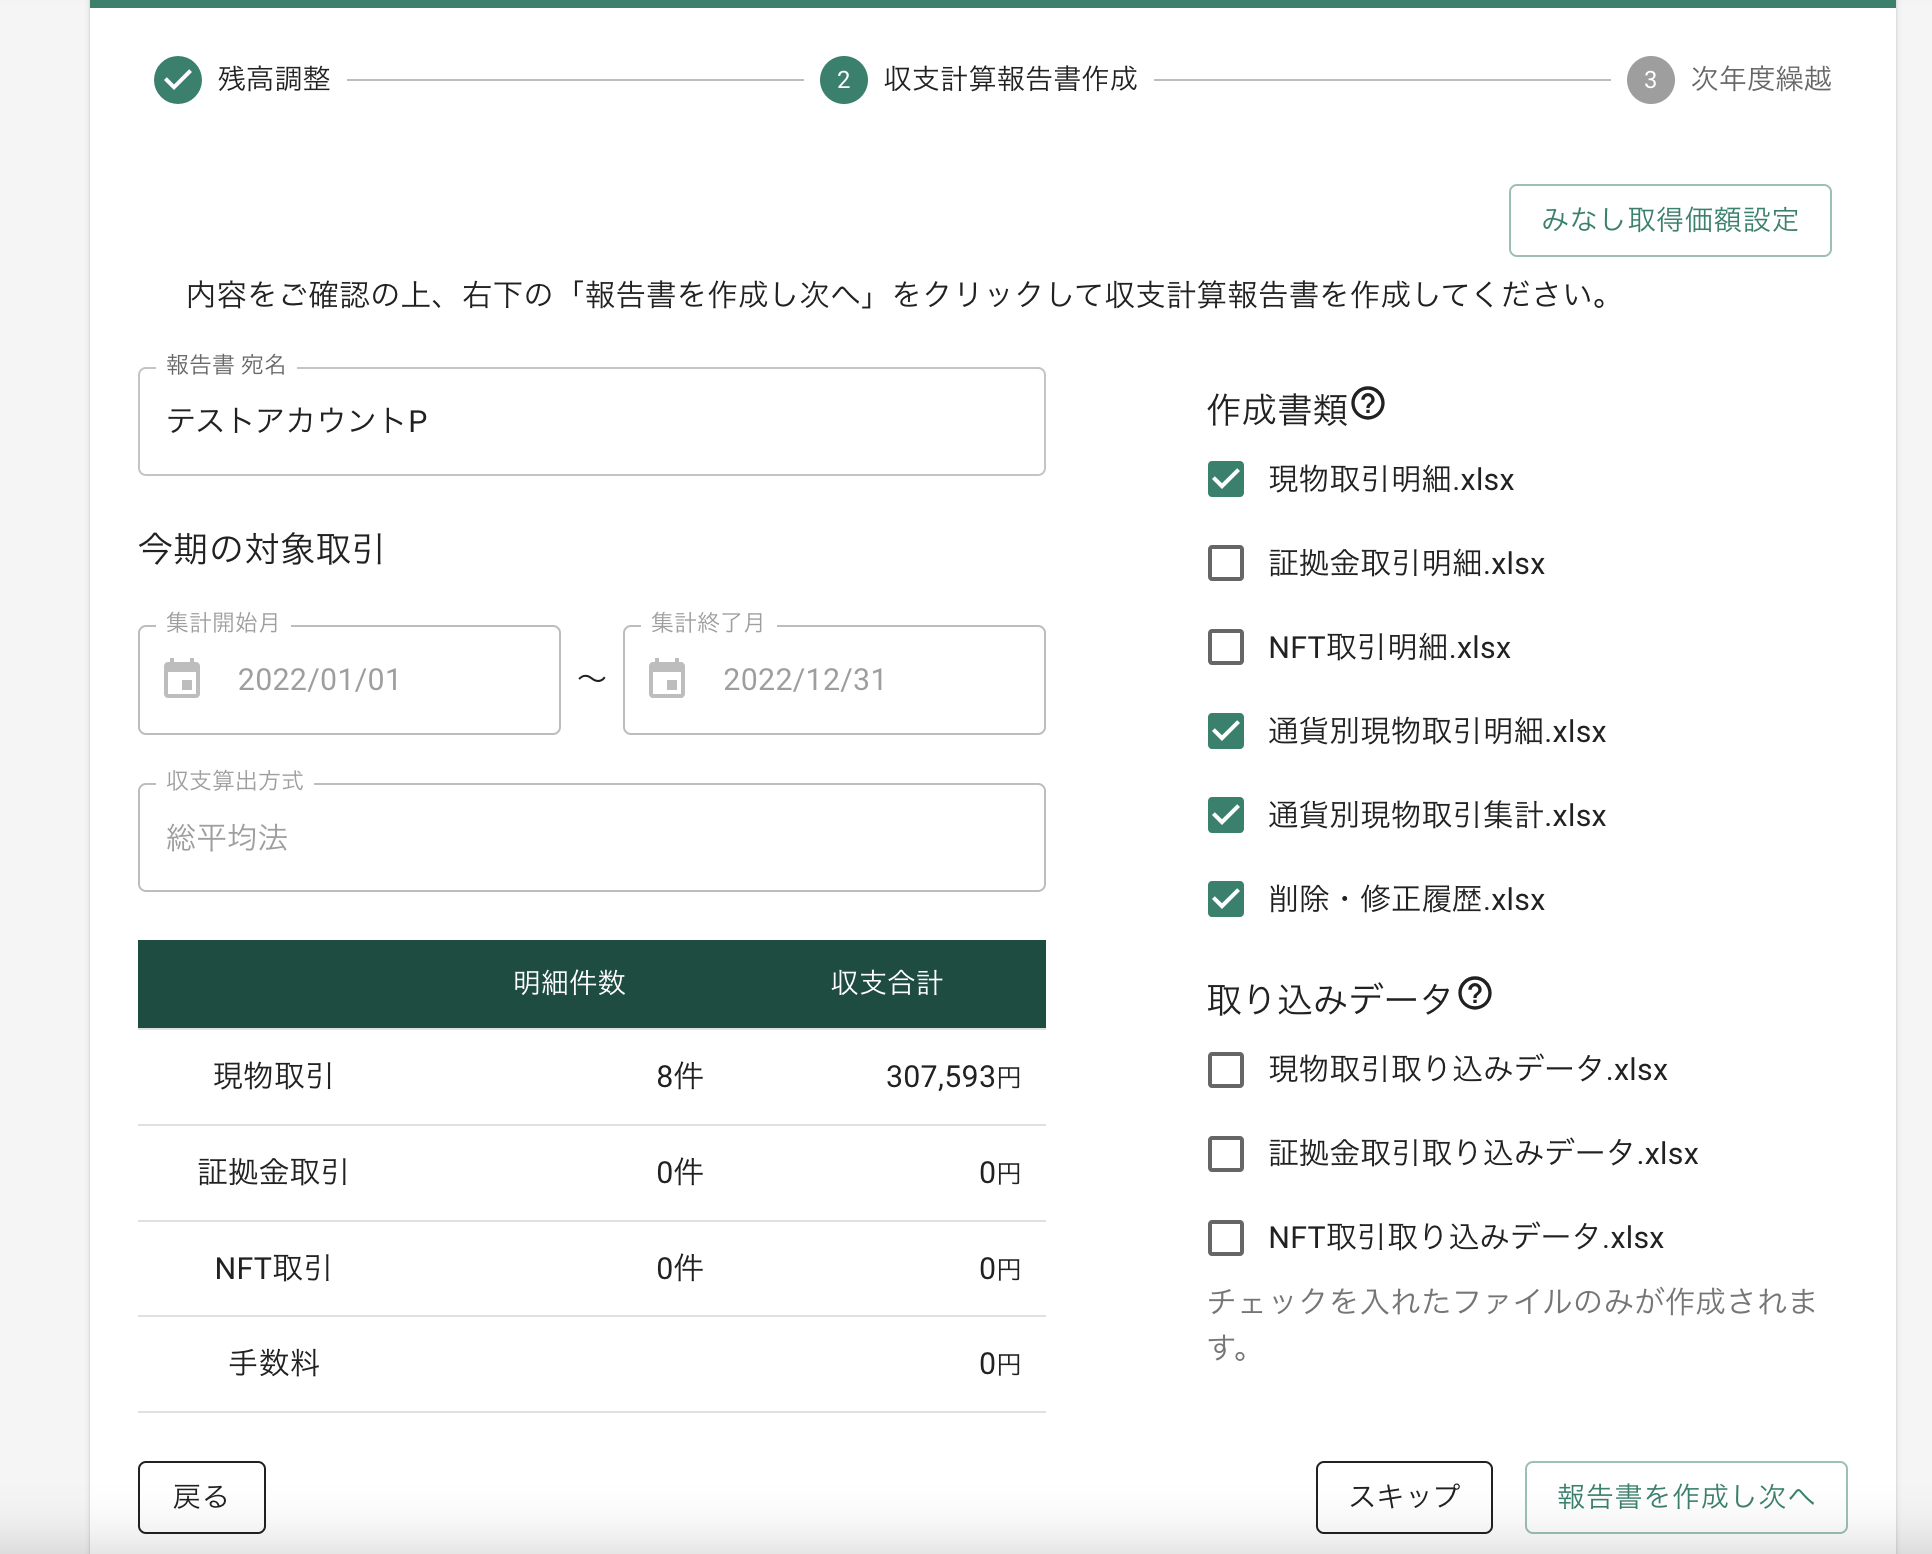The height and width of the screenshot is (1554, 1932).
Task: Open the help icon beside 作成書類
Action: pos(1371,404)
